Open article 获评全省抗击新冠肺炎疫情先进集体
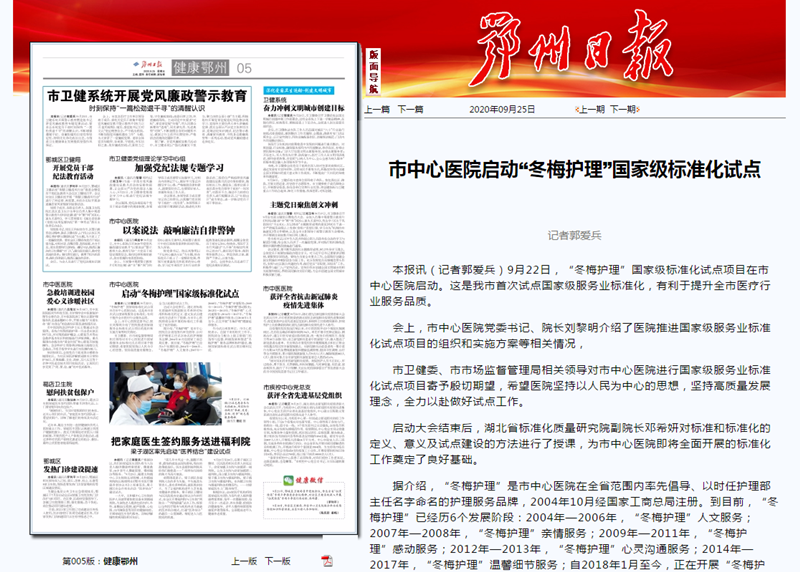Image resolution: width=800 pixels, height=572 pixels. (x=304, y=301)
